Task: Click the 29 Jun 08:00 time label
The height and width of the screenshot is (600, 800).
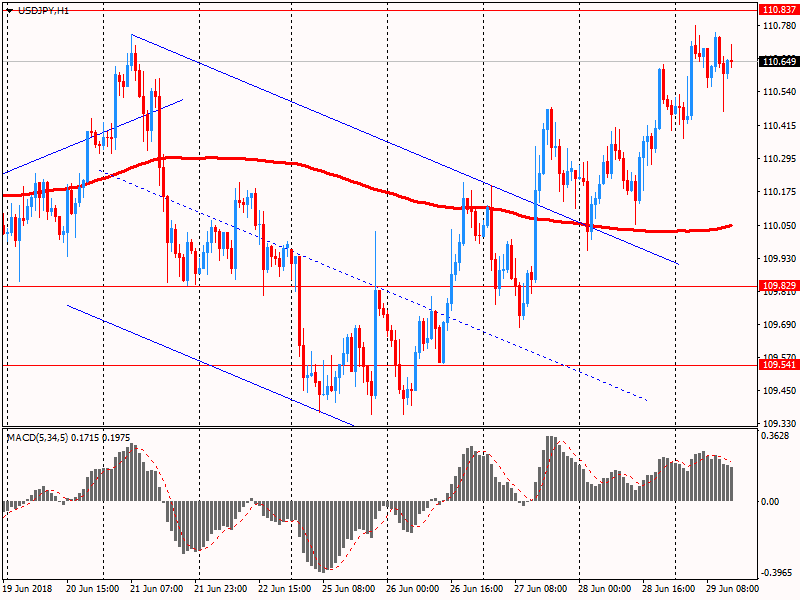Action: pyautogui.click(x=733, y=588)
